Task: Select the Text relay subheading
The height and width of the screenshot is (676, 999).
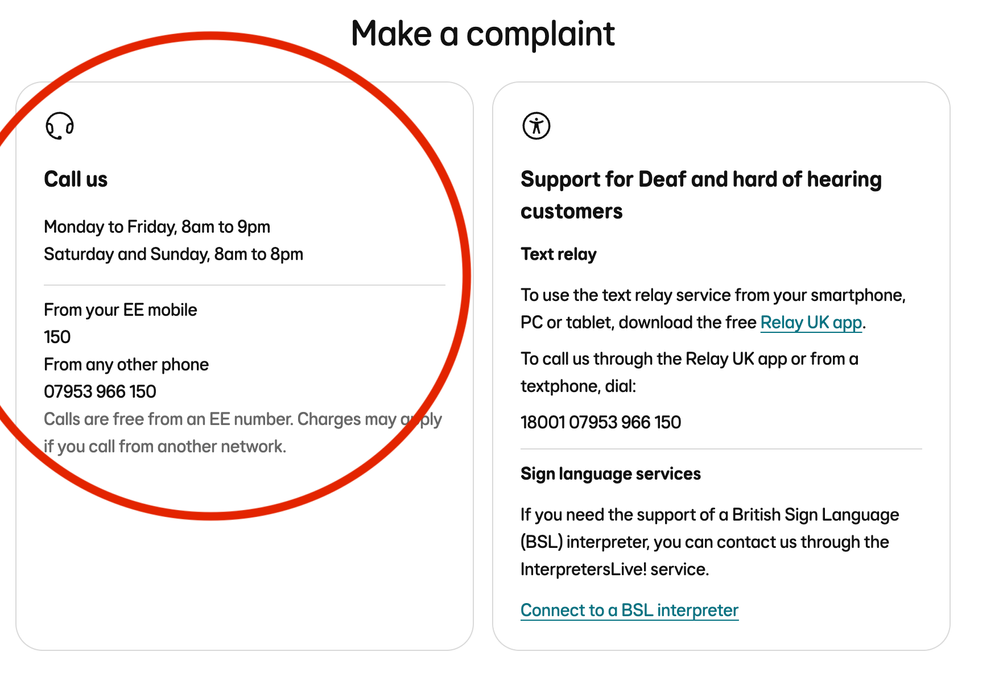Action: pos(559,254)
